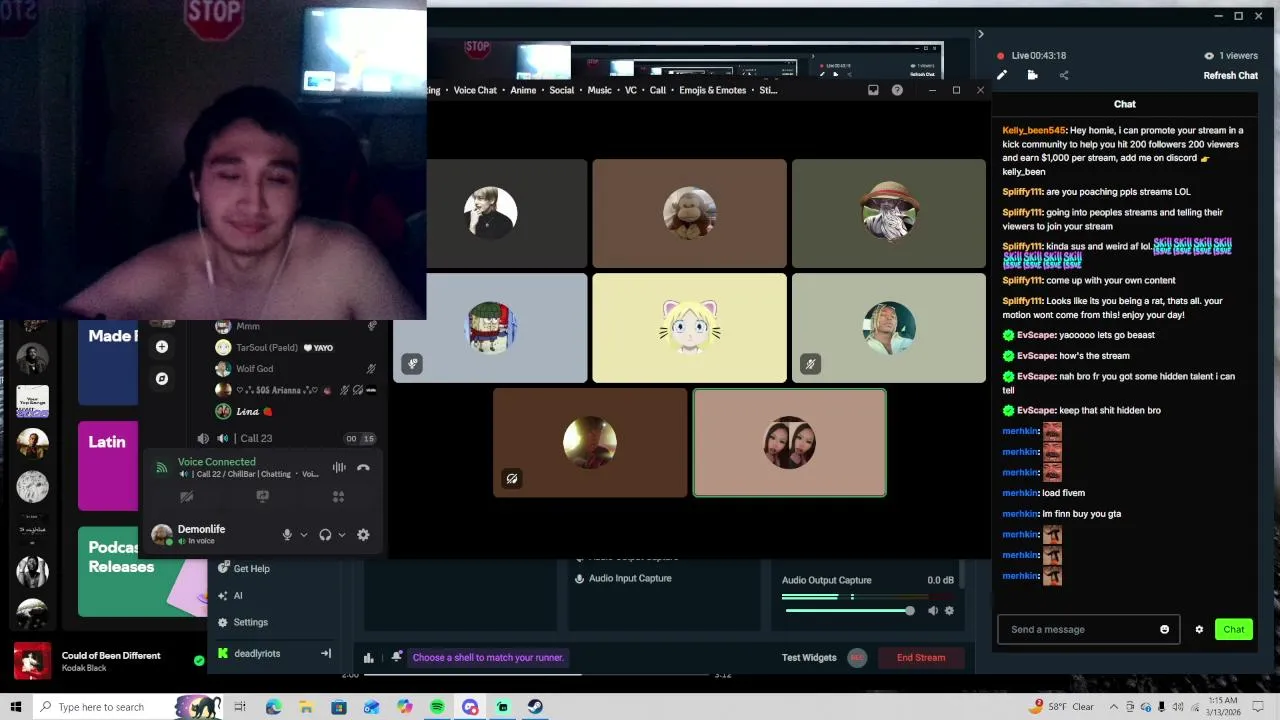Viewport: 1280px width, 720px height.
Task: Show hidden system tray icons chevron
Action: pos(1113,707)
